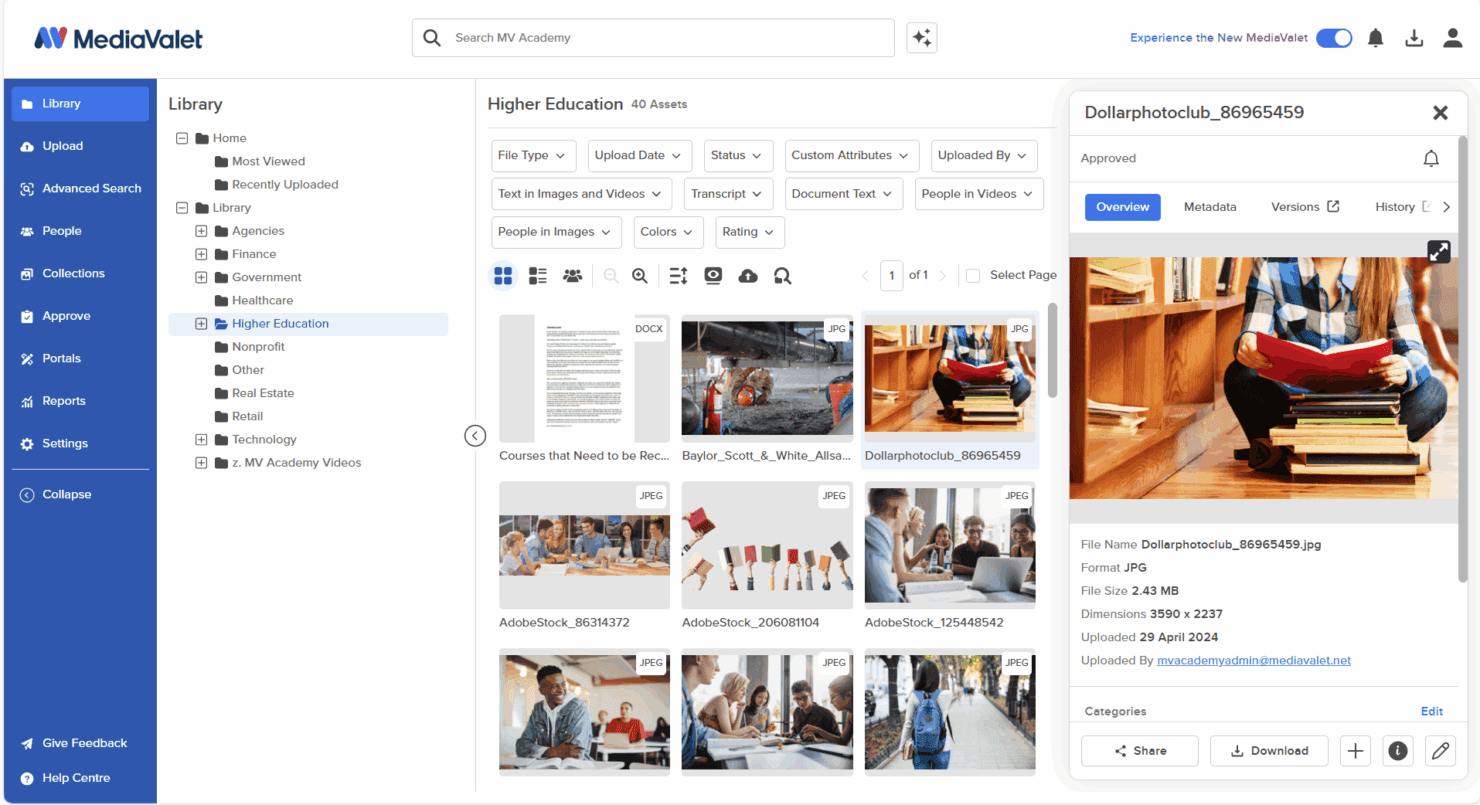
Task: Open the notifications bell in the header
Action: tap(1376, 38)
